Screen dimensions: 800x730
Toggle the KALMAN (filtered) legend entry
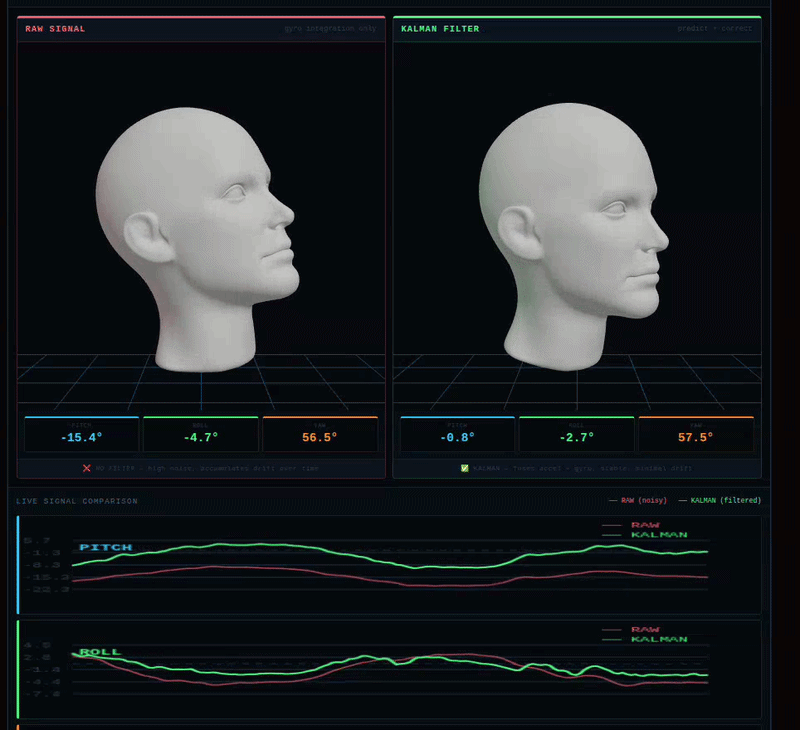[x=722, y=501]
